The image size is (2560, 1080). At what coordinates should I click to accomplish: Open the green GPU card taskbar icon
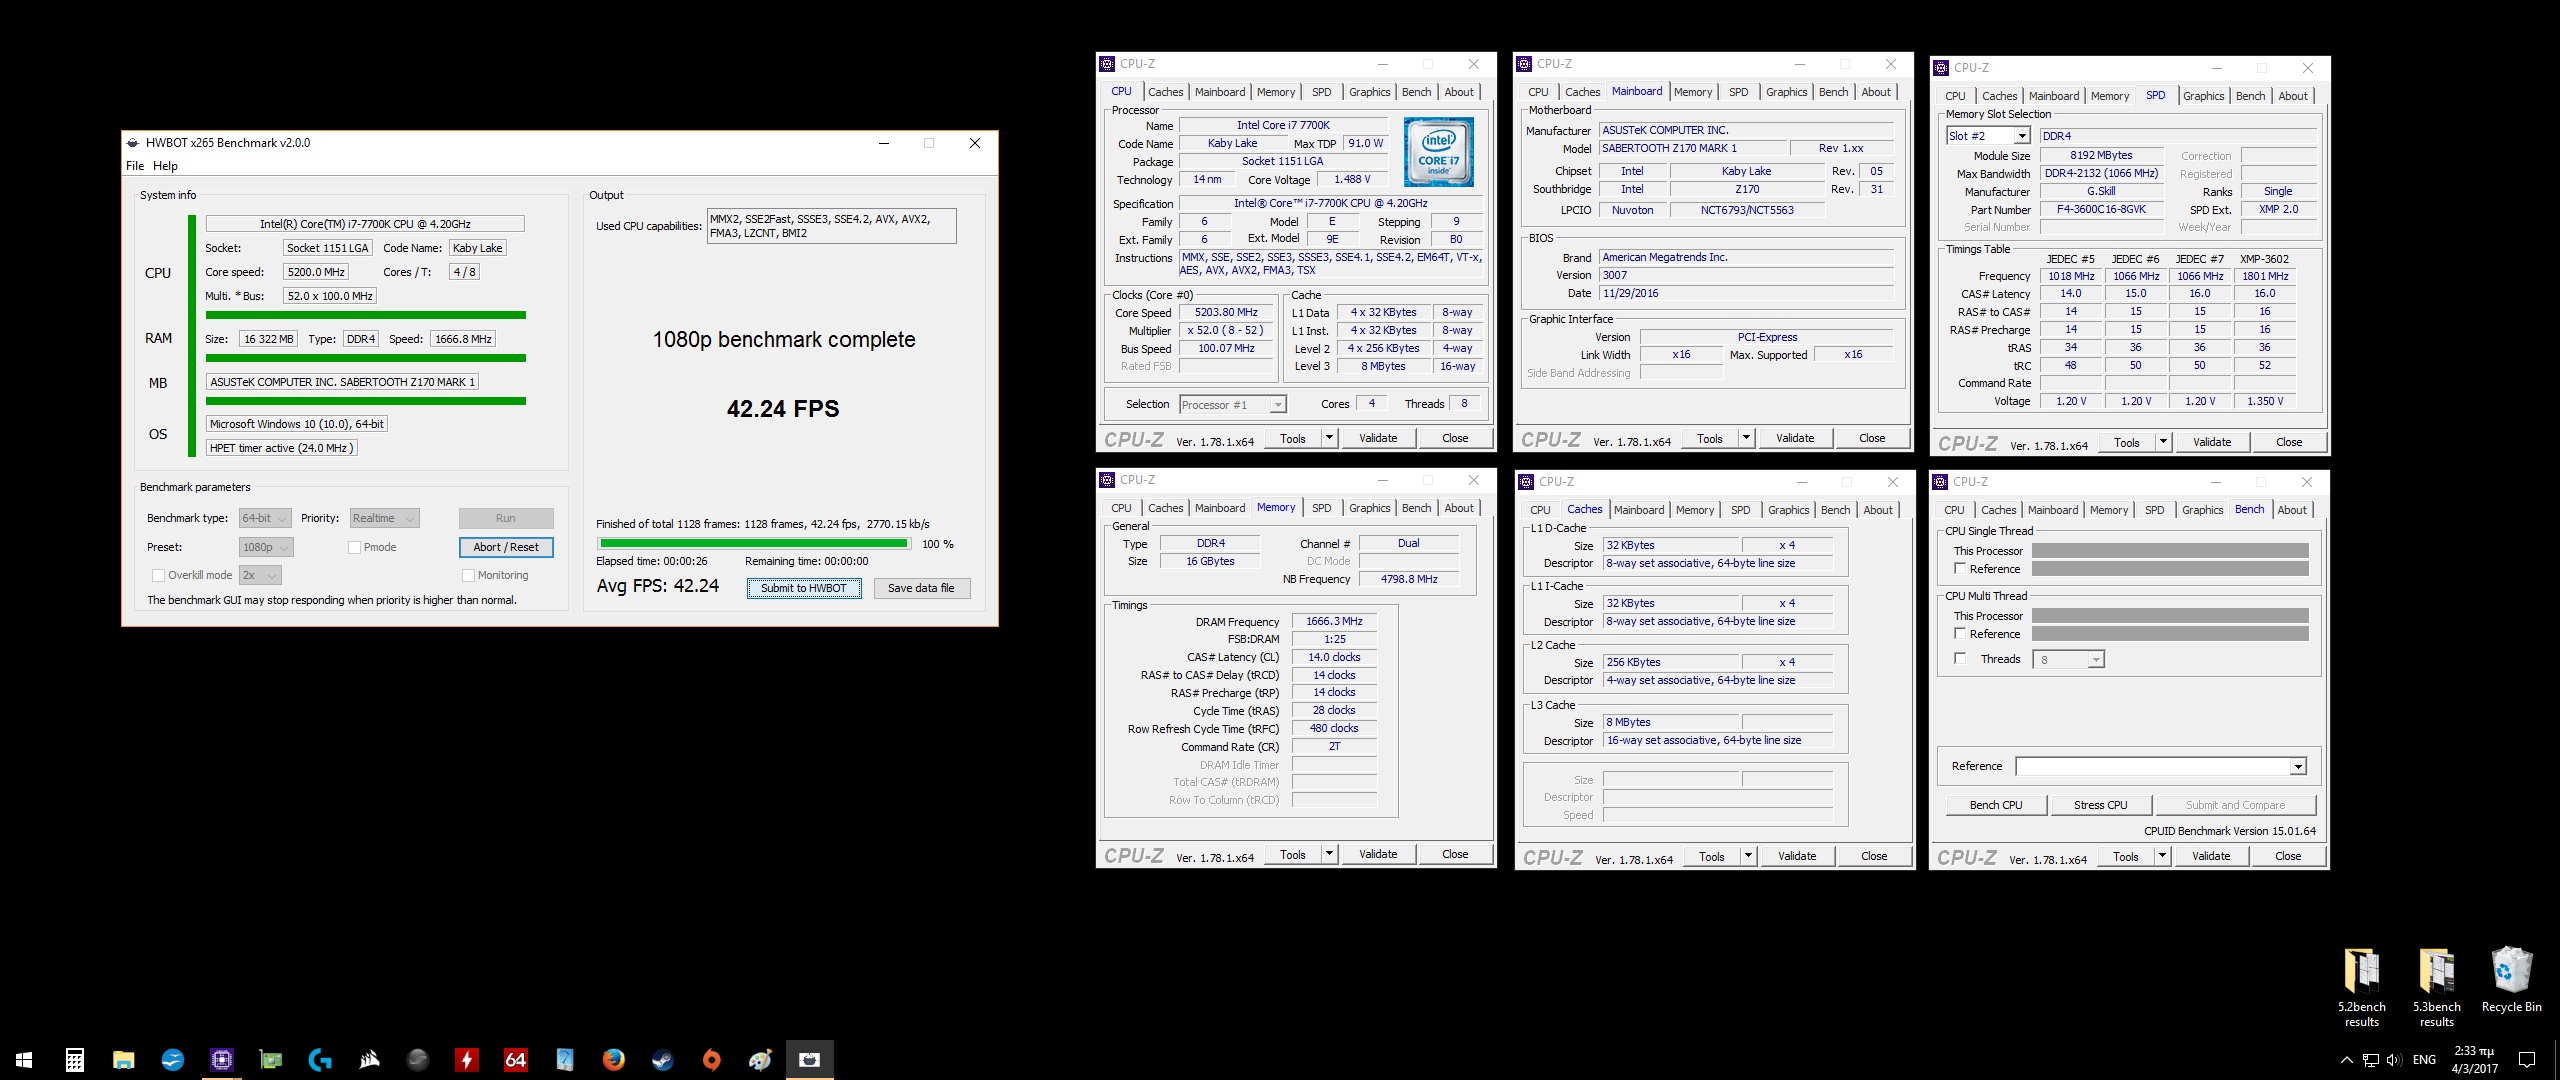(x=270, y=1060)
